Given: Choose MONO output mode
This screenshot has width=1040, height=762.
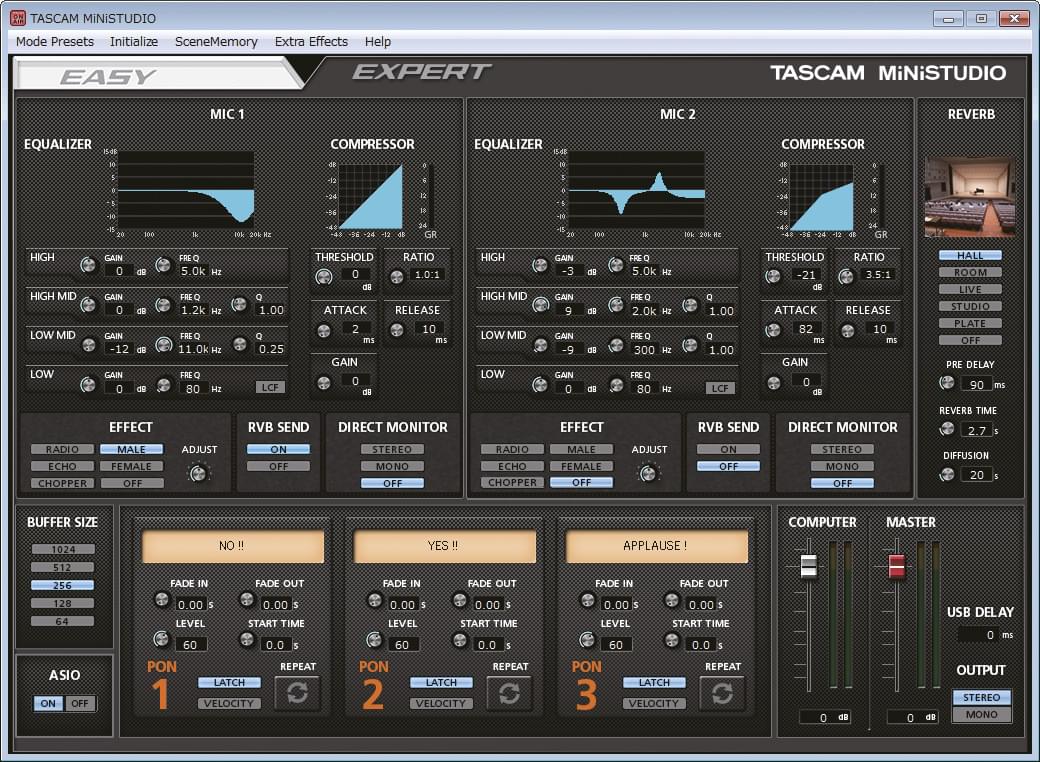Looking at the screenshot, I should click(982, 714).
